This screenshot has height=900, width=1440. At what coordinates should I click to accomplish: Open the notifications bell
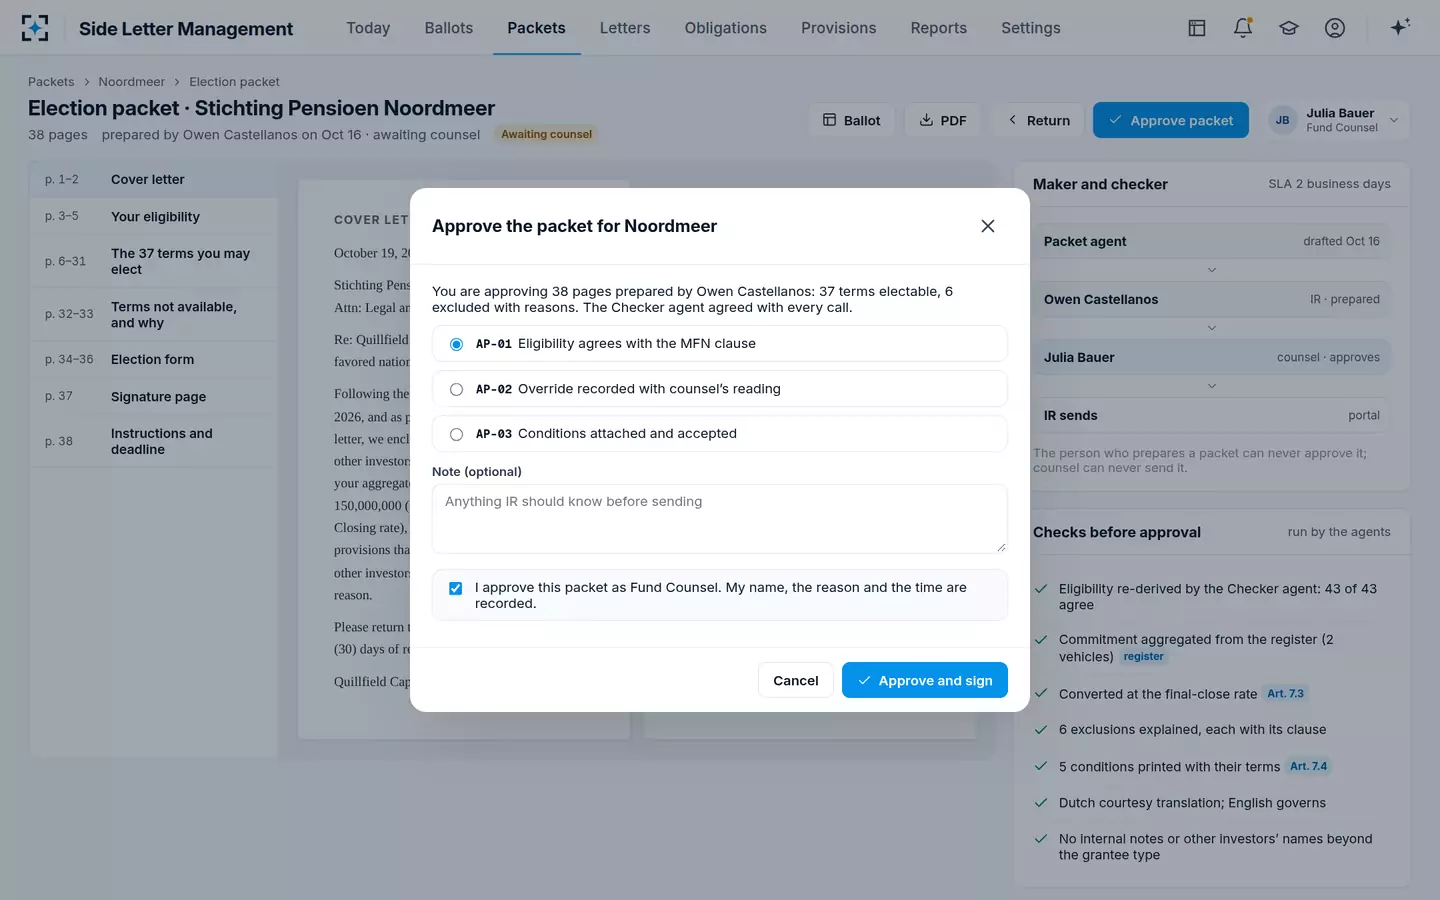point(1243,28)
